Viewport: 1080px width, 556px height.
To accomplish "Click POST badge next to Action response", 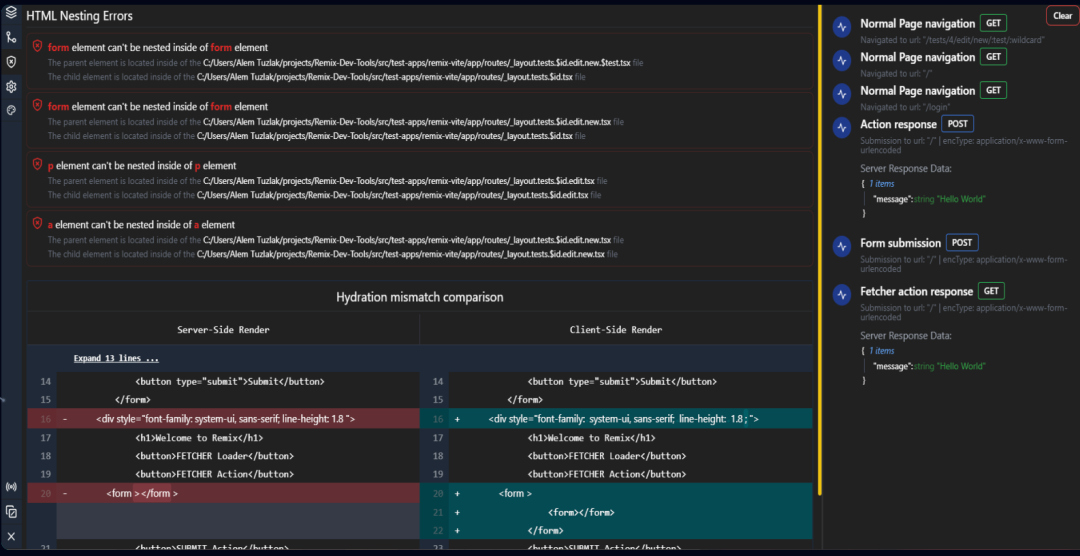I will 957,124.
